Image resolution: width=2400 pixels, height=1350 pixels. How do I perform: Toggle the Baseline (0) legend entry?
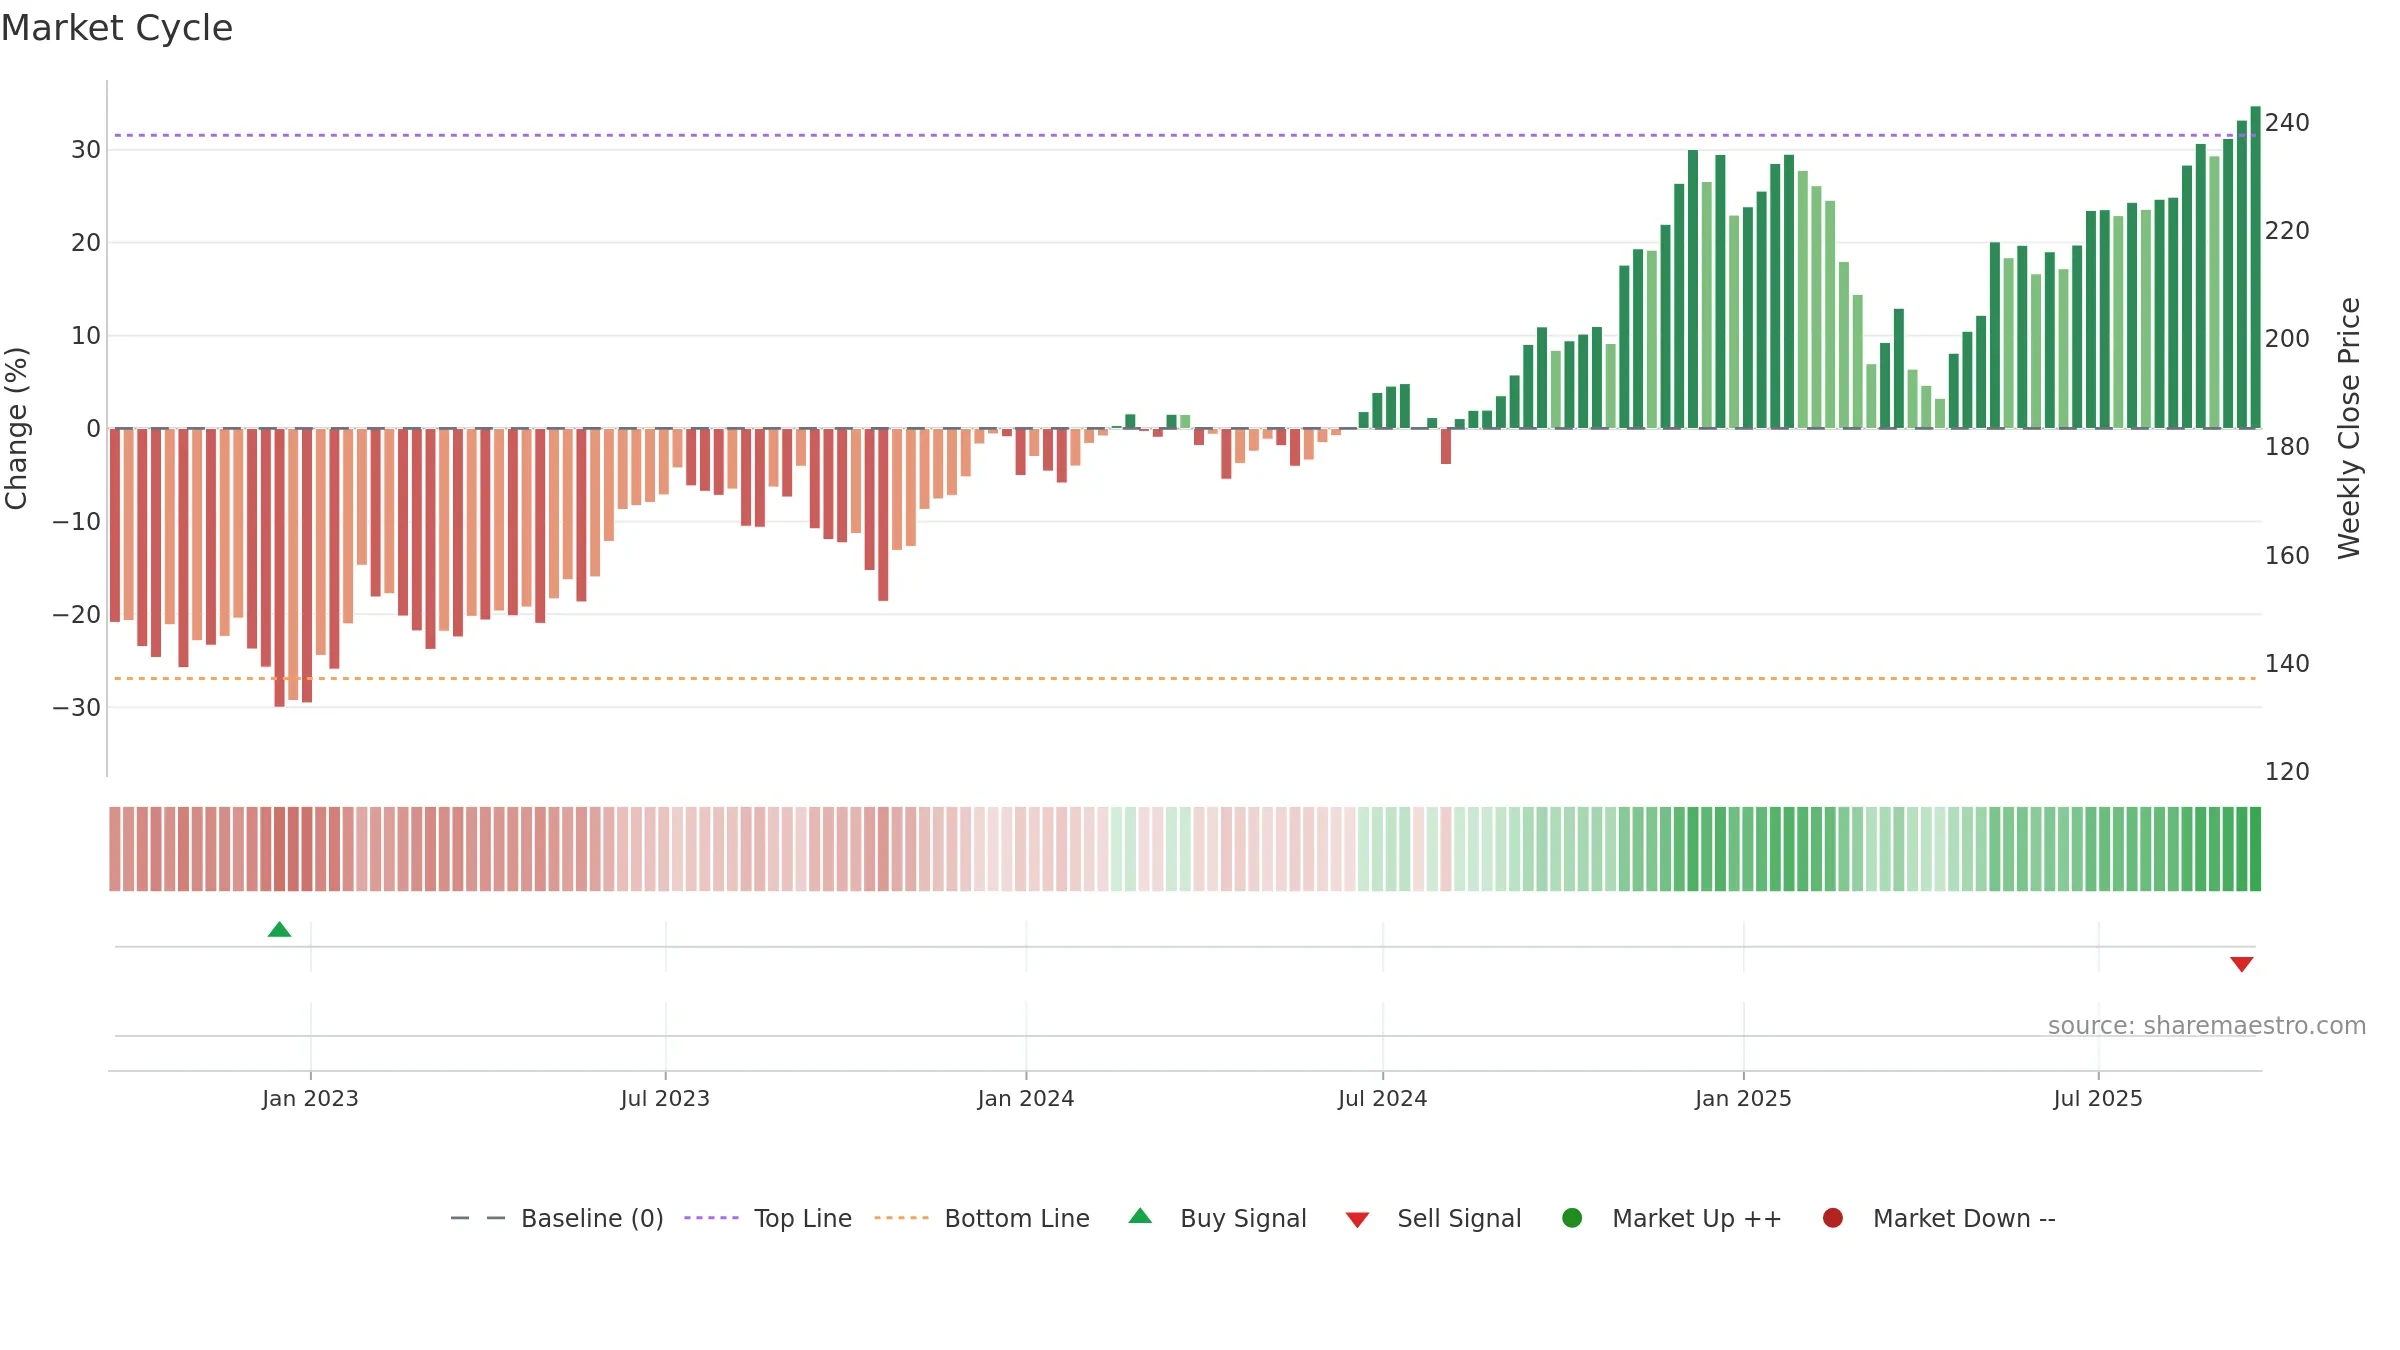click(x=557, y=1218)
